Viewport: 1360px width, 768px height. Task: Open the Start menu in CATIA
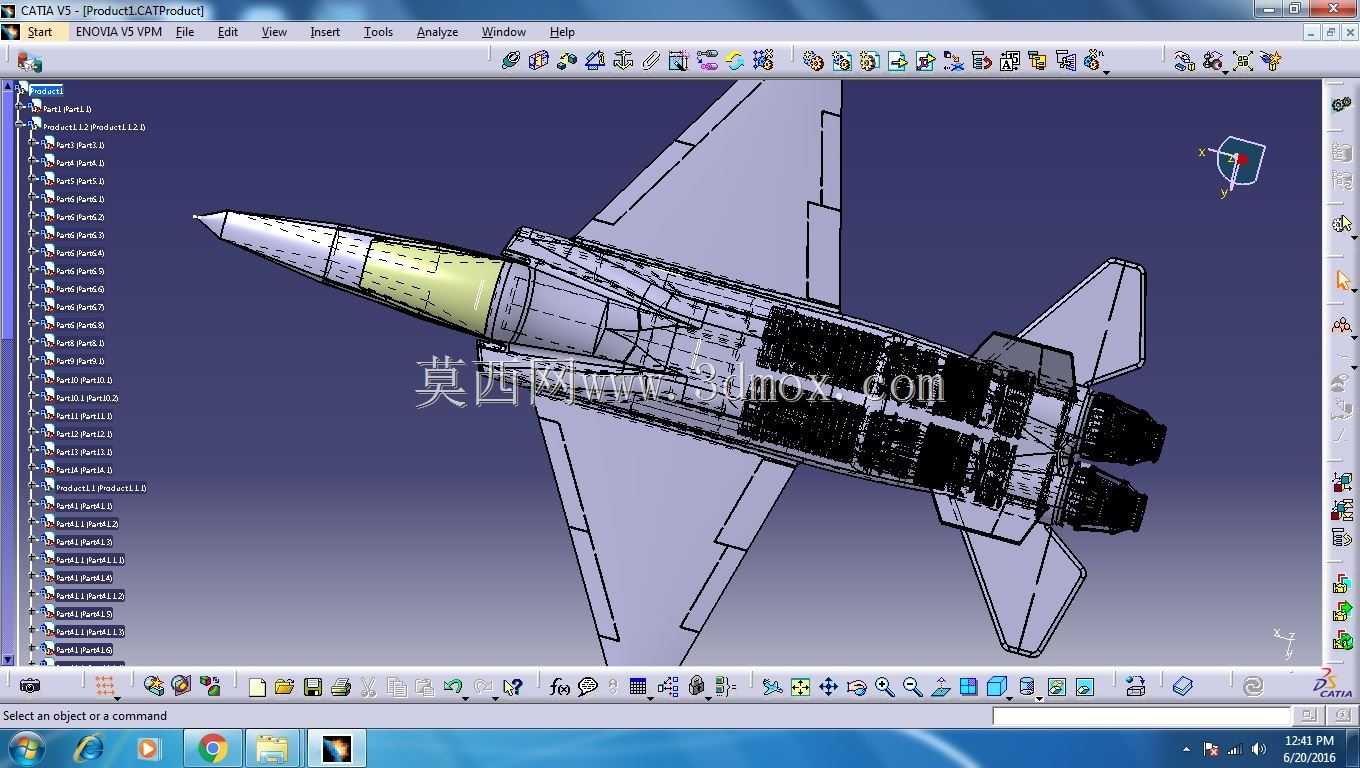pos(40,32)
